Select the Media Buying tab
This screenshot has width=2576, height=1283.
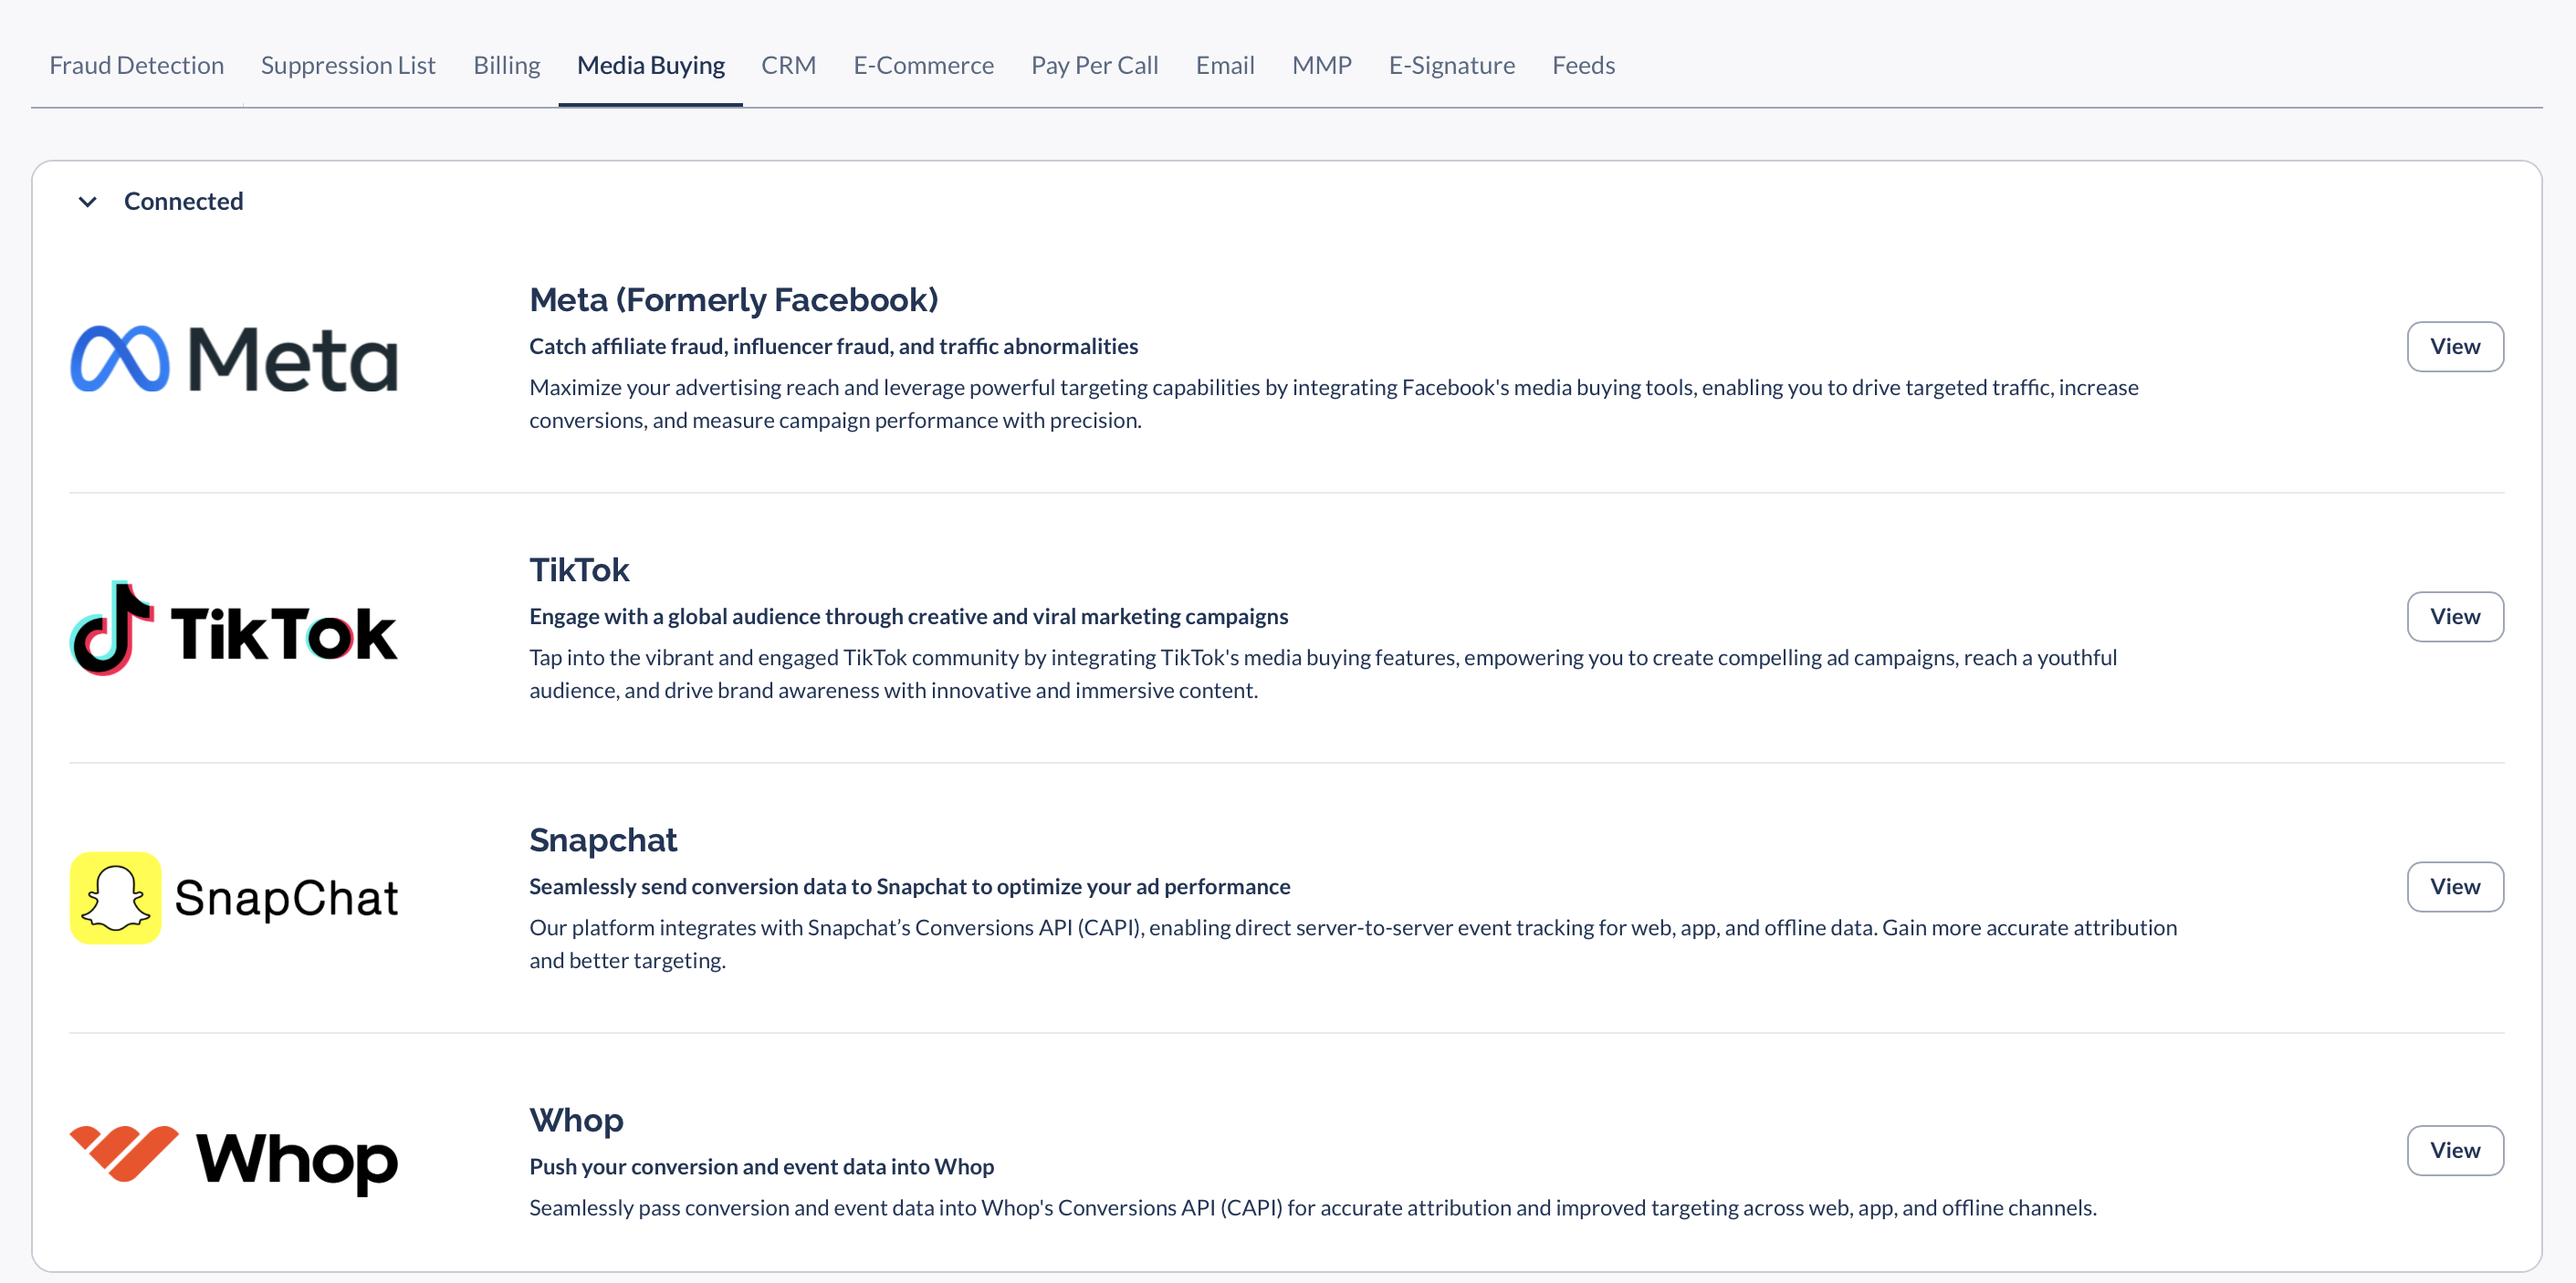coord(651,65)
